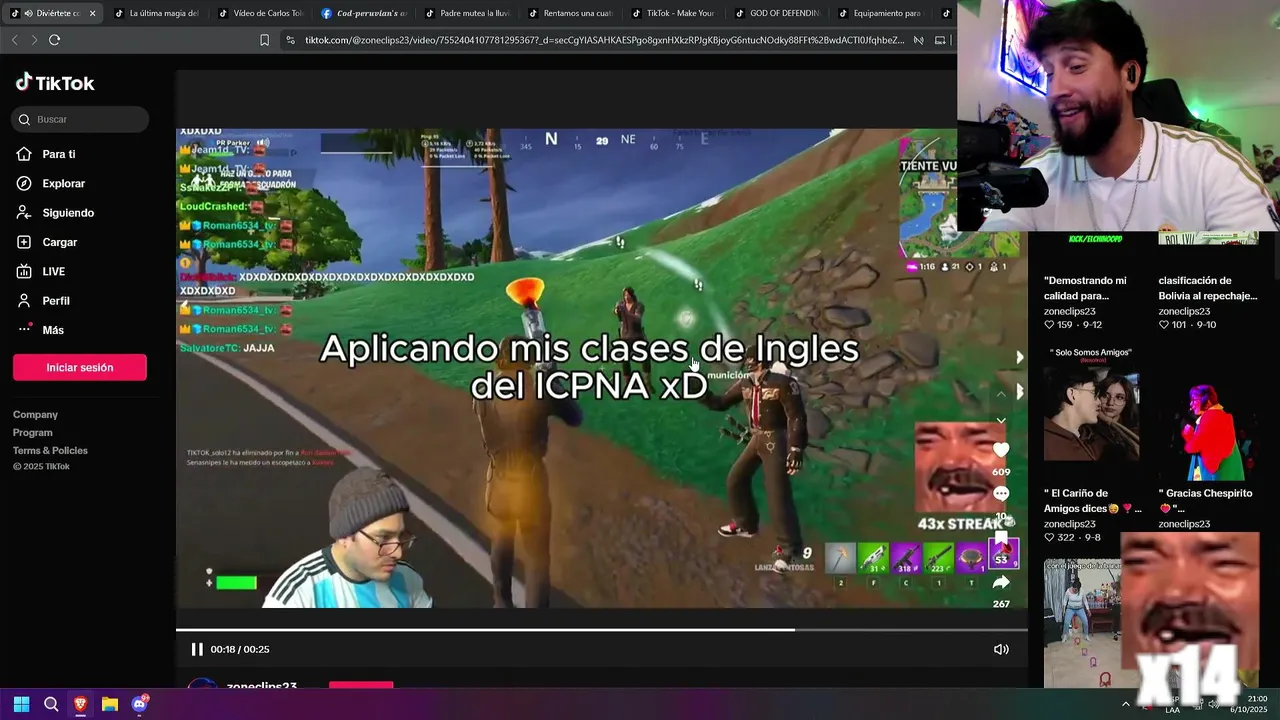Collapse the side panel with upper right arrow
The width and height of the screenshot is (1280, 720).
[1019, 357]
